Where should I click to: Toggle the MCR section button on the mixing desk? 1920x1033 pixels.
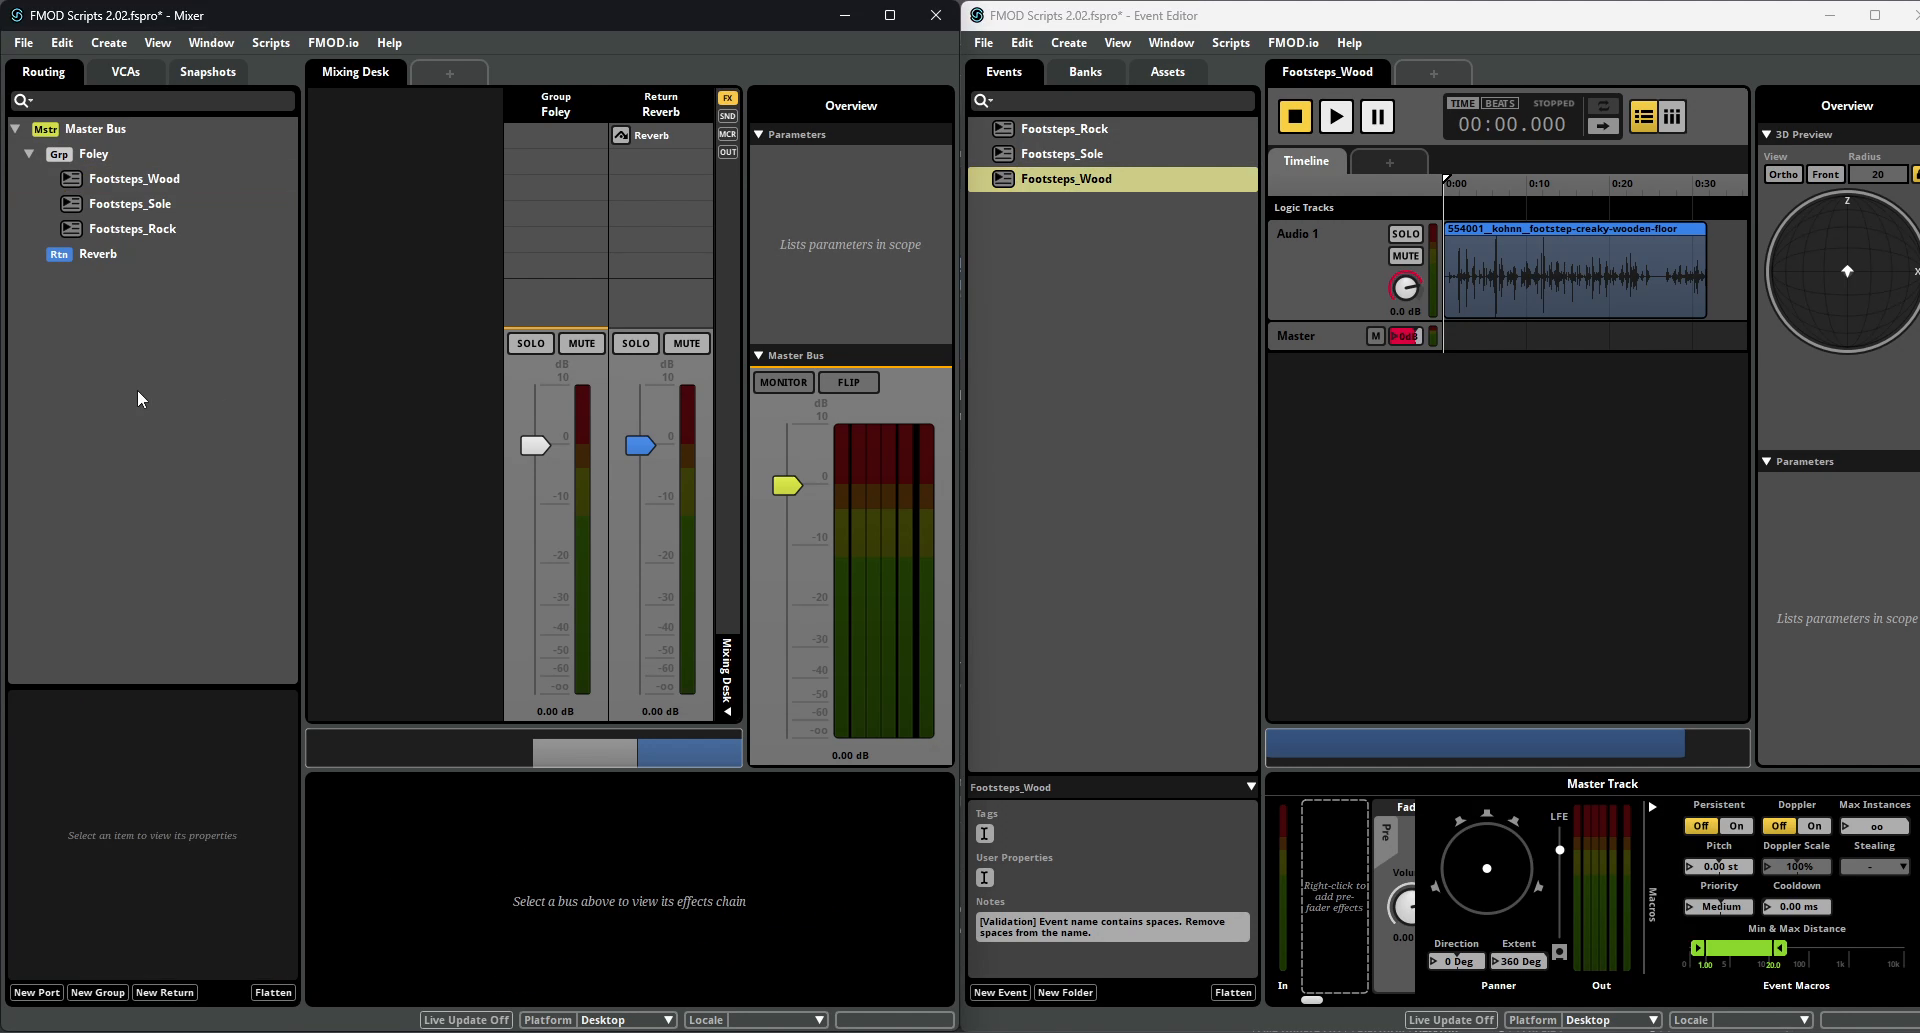[x=727, y=134]
